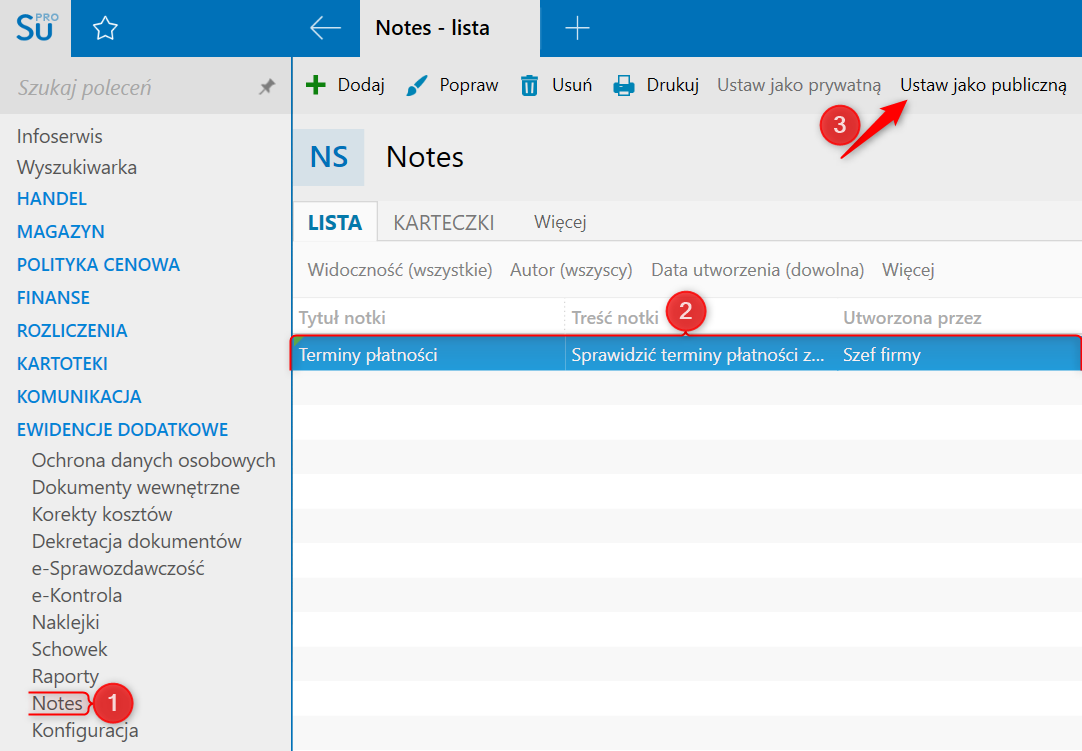Open favorites via the star icon
Screen dimensions: 1082x751
105,28
